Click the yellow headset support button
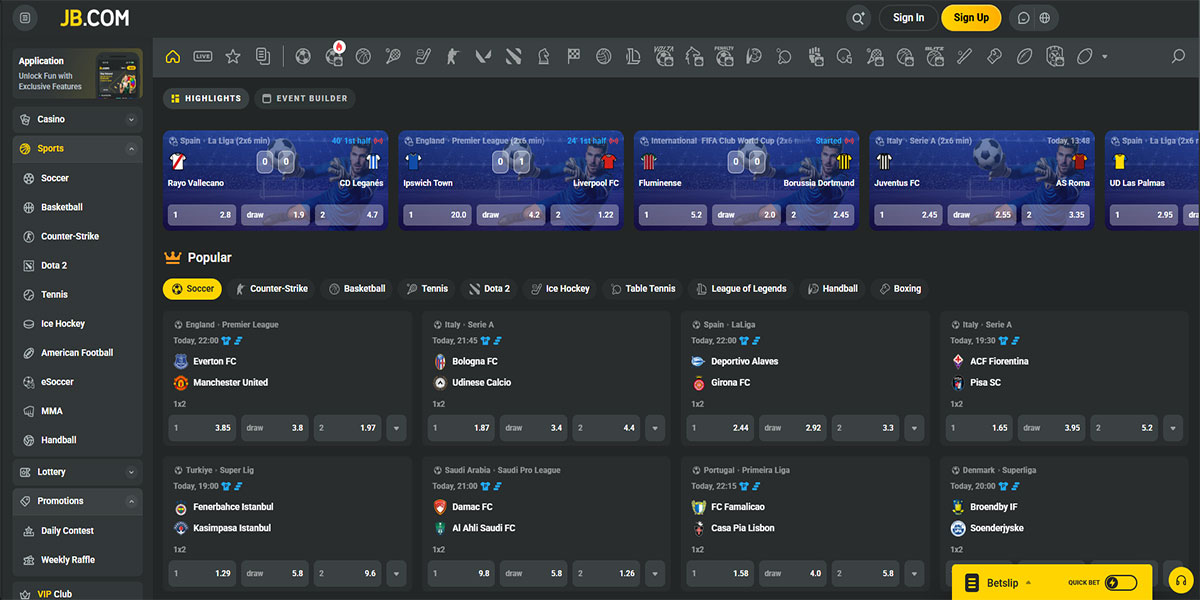 [1180, 581]
